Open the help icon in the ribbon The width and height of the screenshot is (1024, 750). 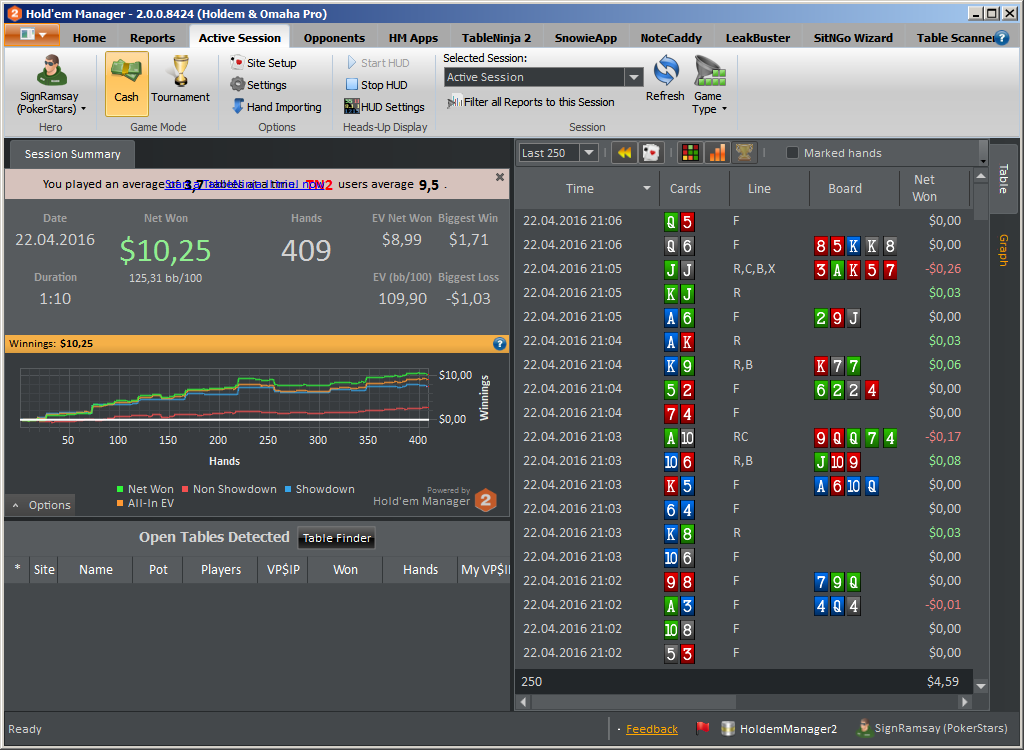[1001, 38]
